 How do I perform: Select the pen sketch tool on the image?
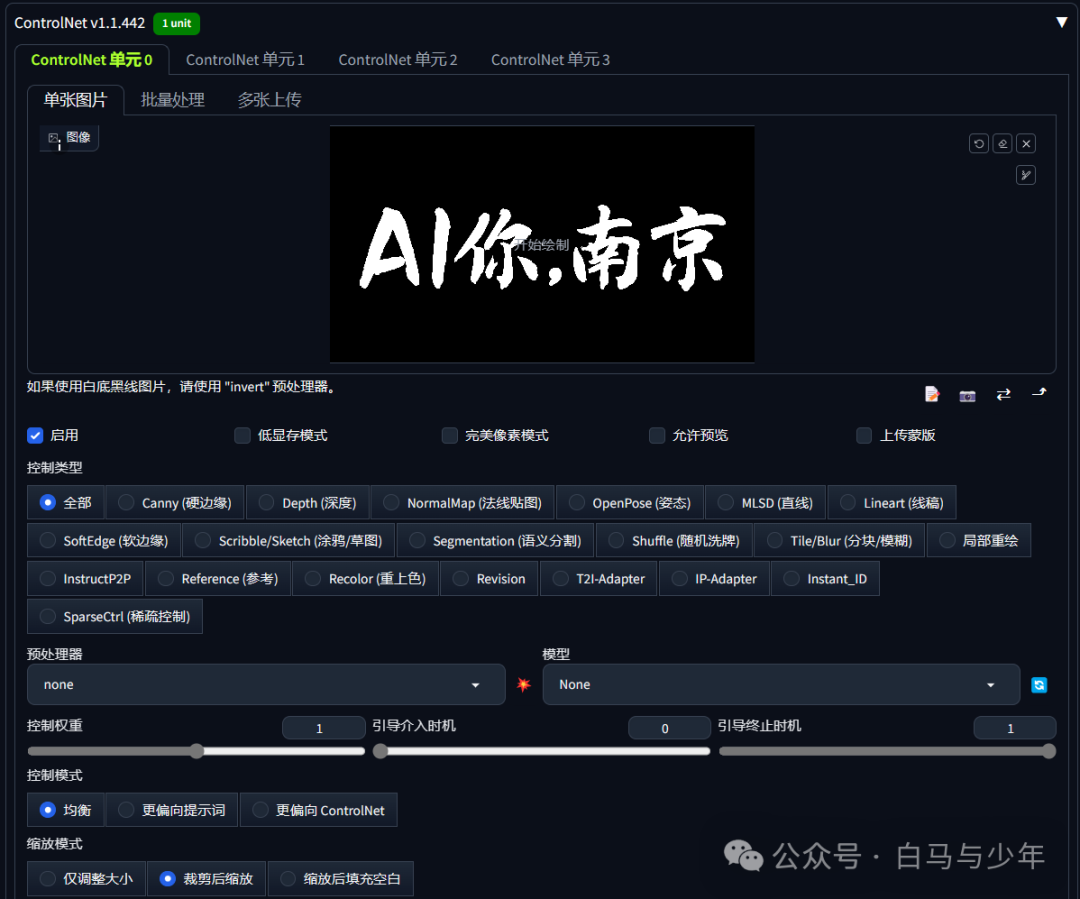tap(1025, 175)
